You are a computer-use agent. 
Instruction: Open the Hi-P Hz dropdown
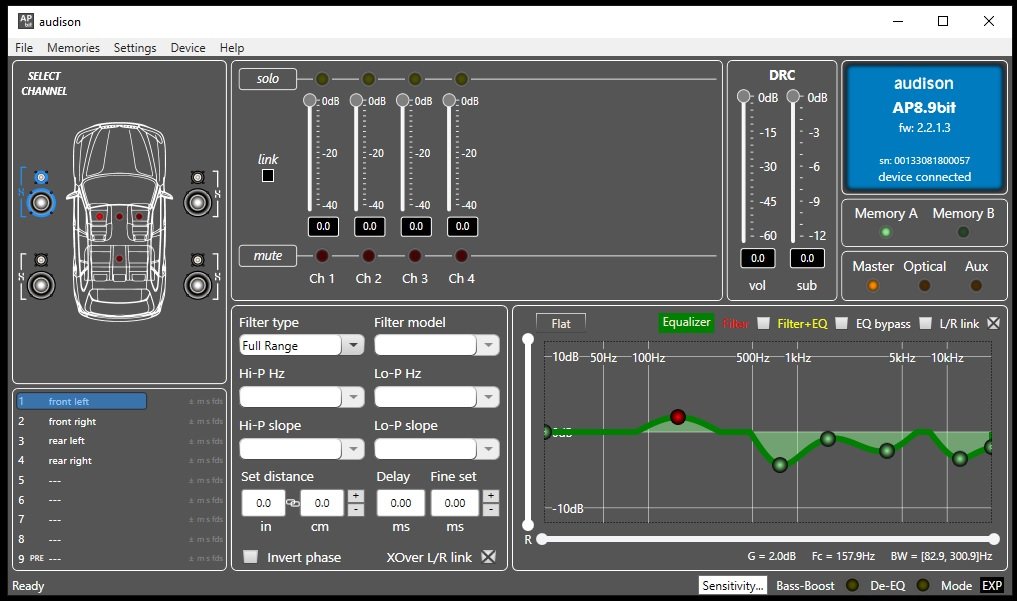click(x=353, y=397)
